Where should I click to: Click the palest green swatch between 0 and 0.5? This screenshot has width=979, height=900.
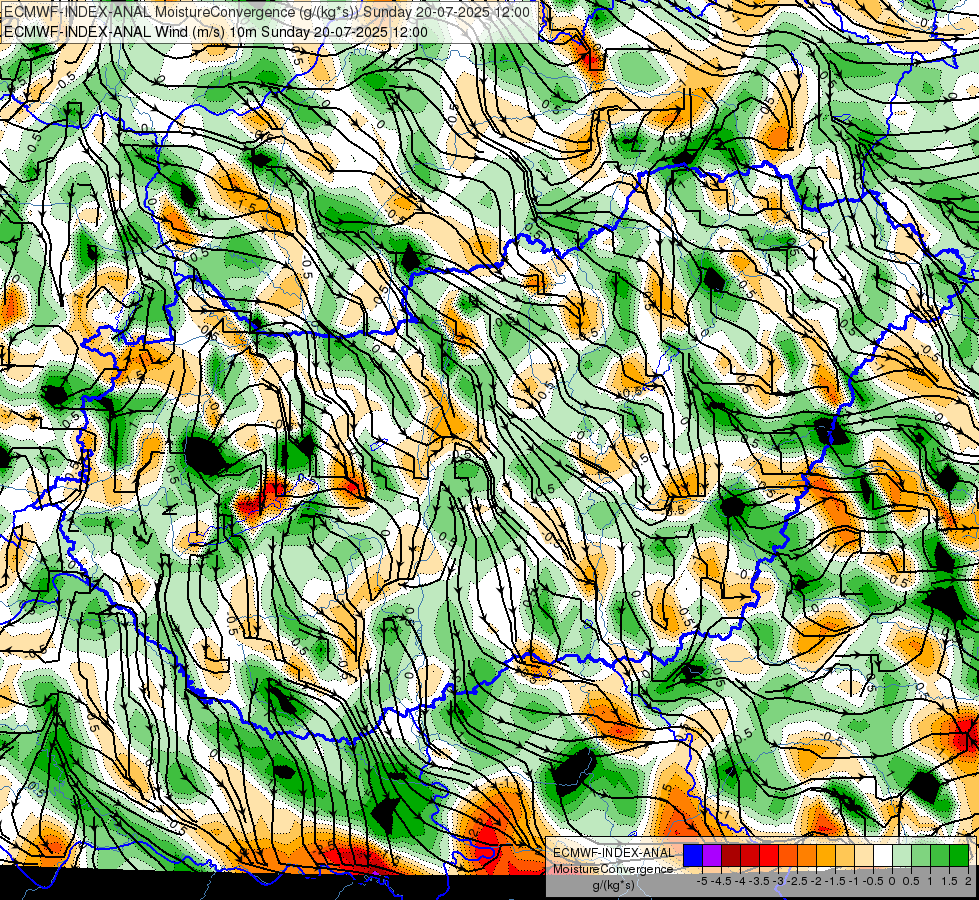point(902,855)
